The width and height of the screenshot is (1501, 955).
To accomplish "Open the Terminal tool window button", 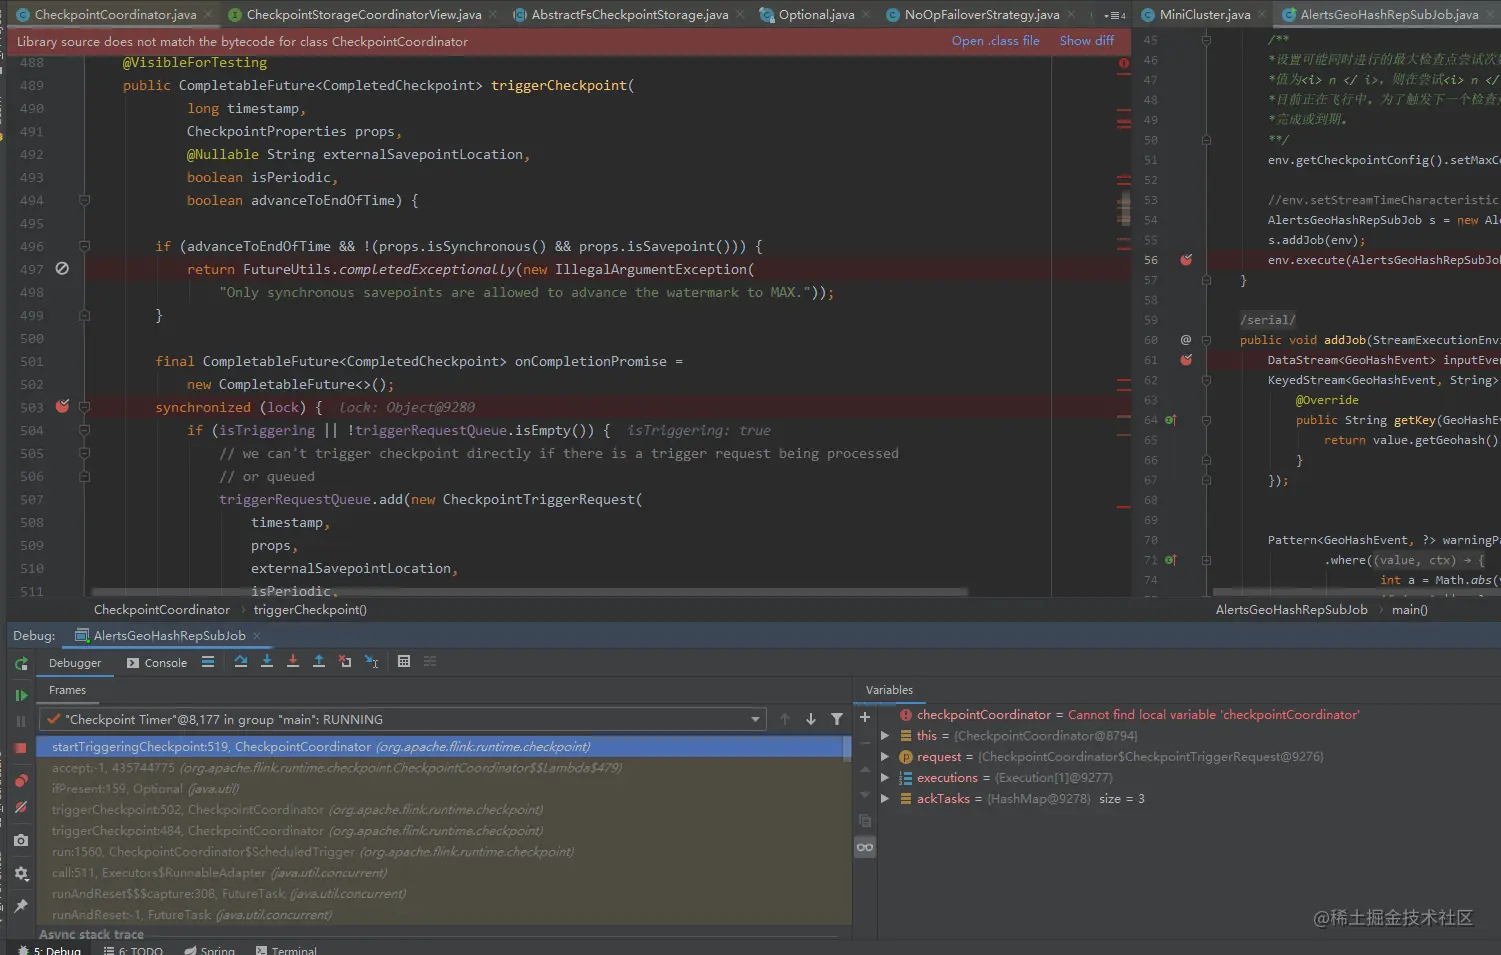I will pyautogui.click(x=287, y=949).
